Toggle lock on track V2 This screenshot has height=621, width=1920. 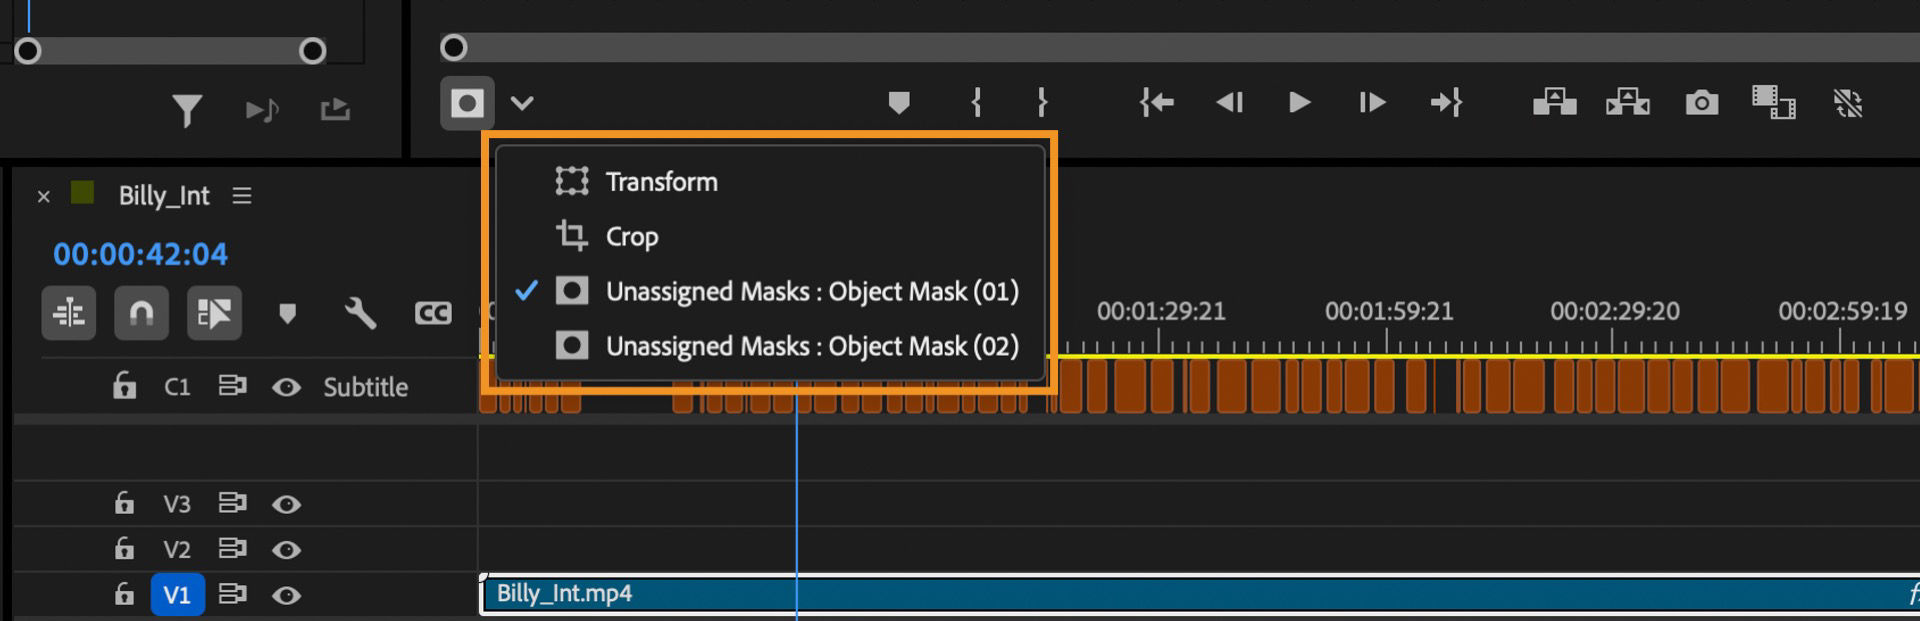pyautogui.click(x=124, y=548)
